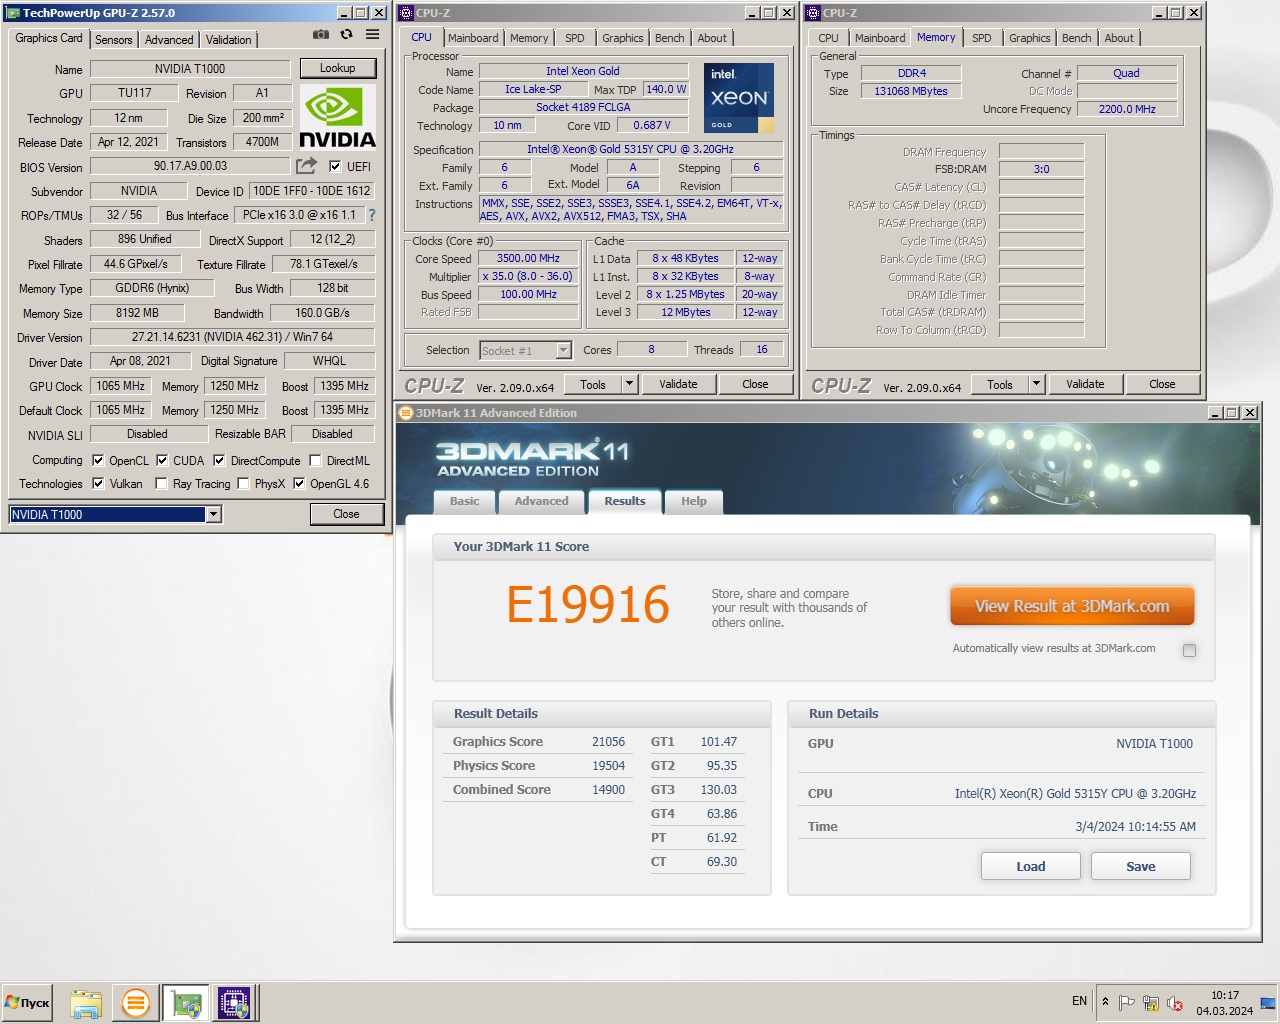The width and height of the screenshot is (1280, 1024).
Task: Open the GPU-Z hamburger menu
Action: [x=372, y=35]
